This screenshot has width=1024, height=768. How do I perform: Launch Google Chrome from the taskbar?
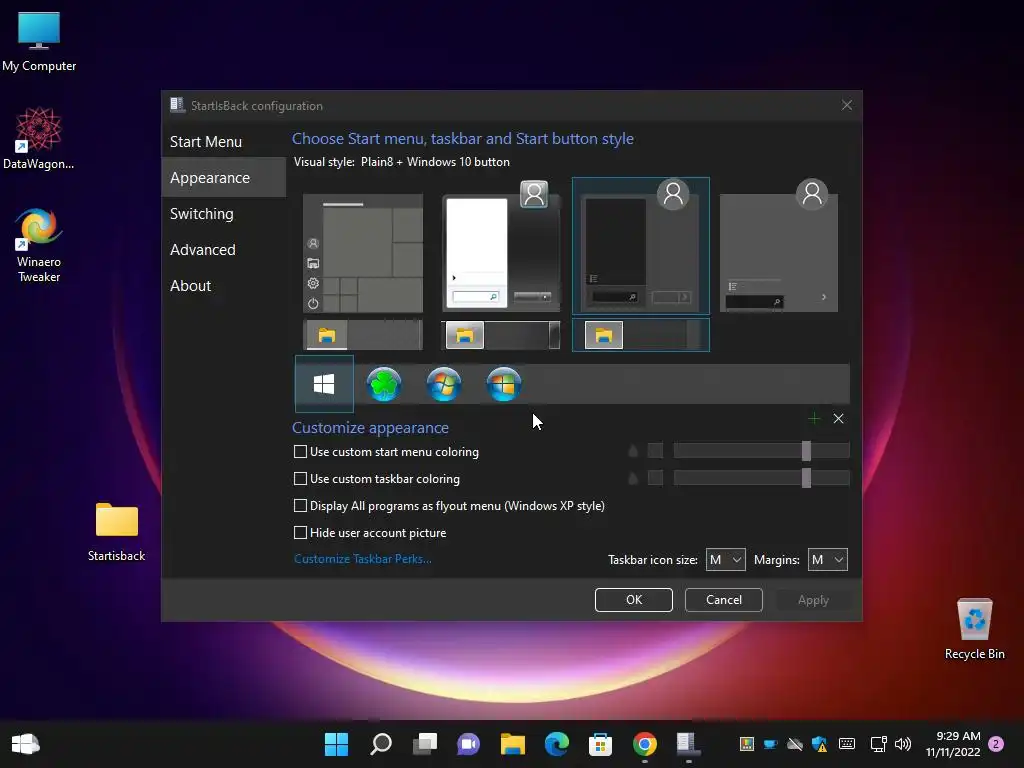(645, 744)
